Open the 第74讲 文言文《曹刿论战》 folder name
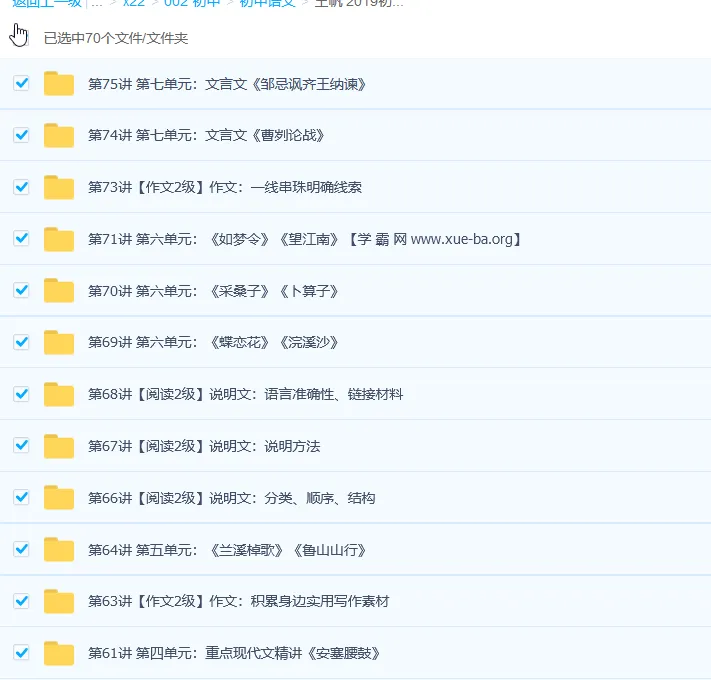Image resolution: width=711 pixels, height=680 pixels. [206, 135]
